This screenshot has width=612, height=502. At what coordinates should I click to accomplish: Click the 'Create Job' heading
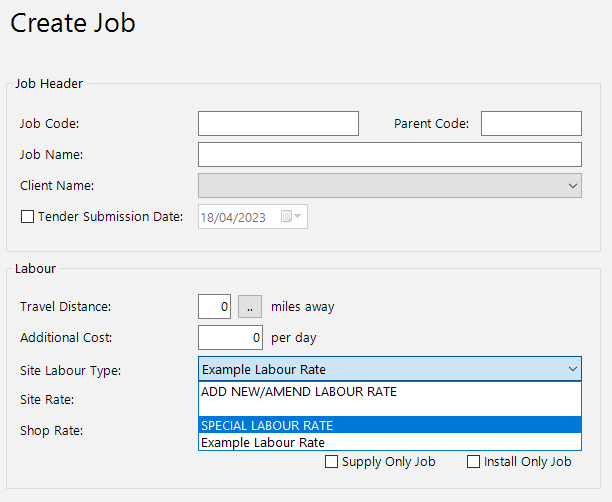click(x=73, y=23)
